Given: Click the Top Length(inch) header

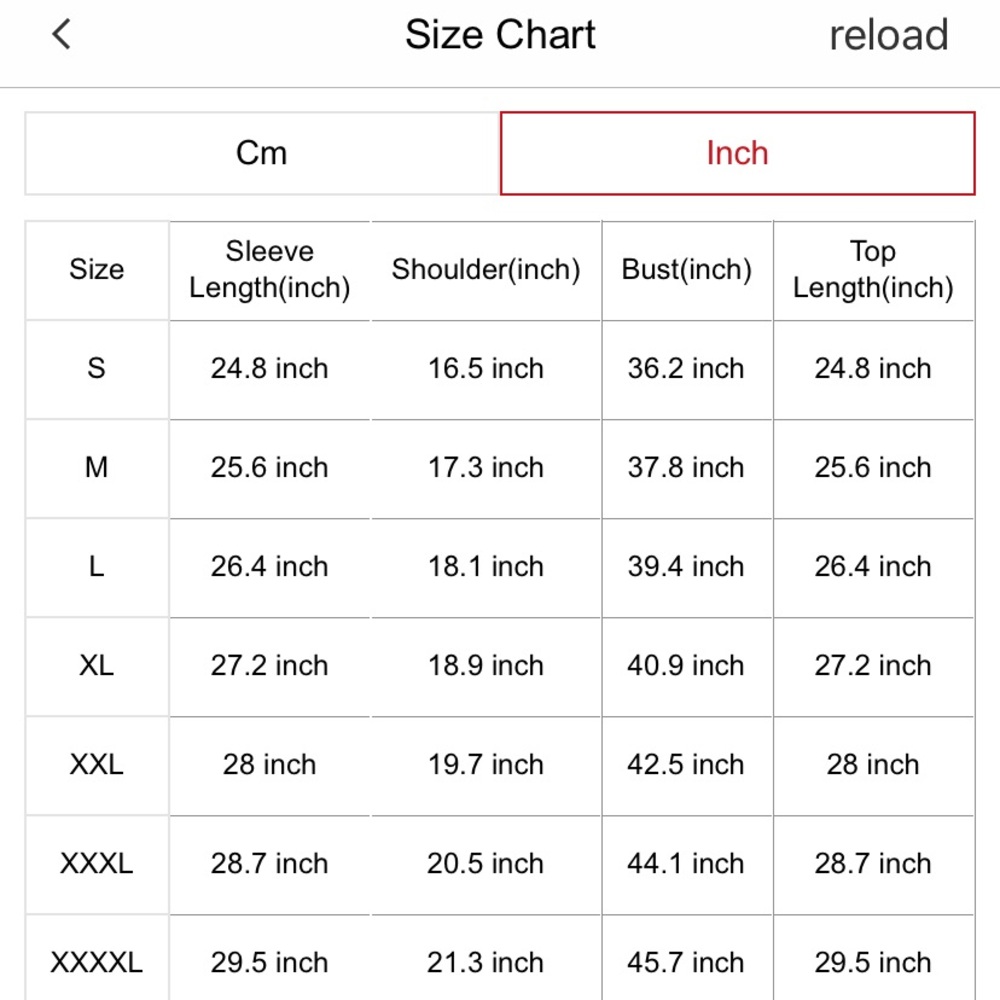Looking at the screenshot, I should click(x=873, y=270).
